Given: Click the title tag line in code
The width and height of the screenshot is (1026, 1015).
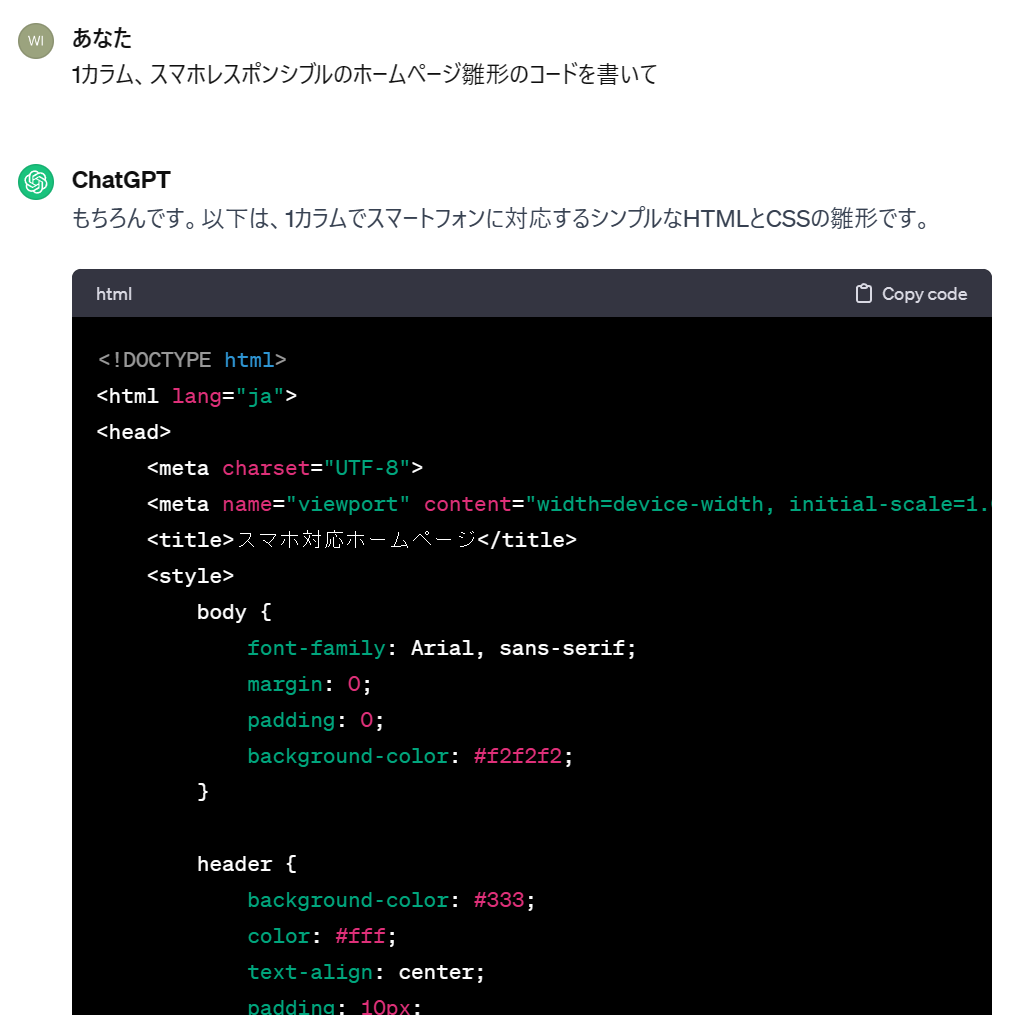Looking at the screenshot, I should point(361,540).
